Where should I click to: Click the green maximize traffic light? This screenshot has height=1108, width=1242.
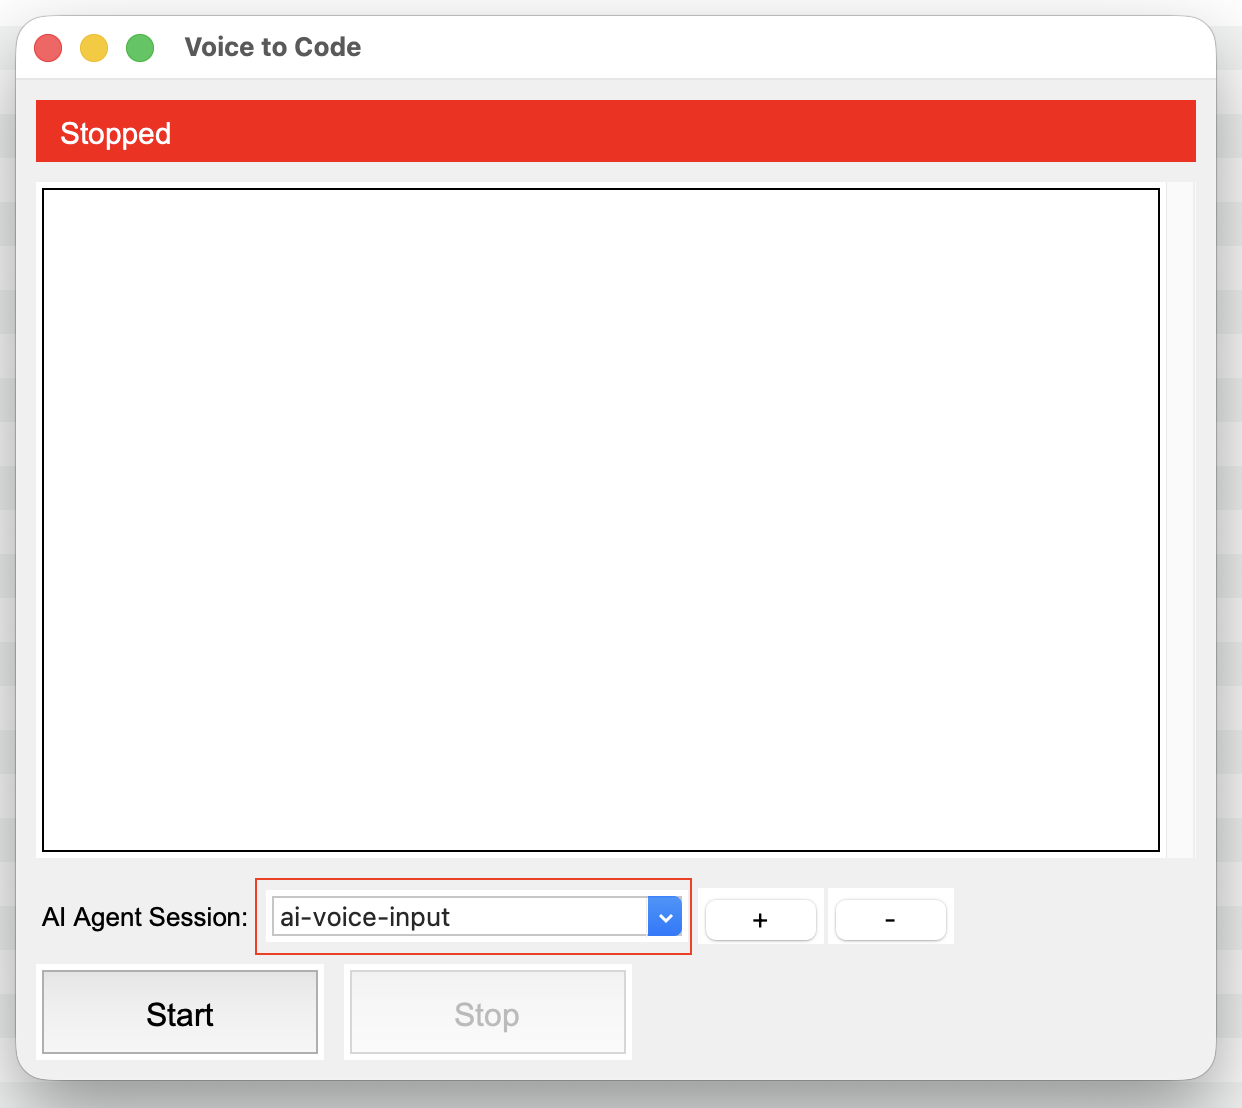tap(139, 47)
